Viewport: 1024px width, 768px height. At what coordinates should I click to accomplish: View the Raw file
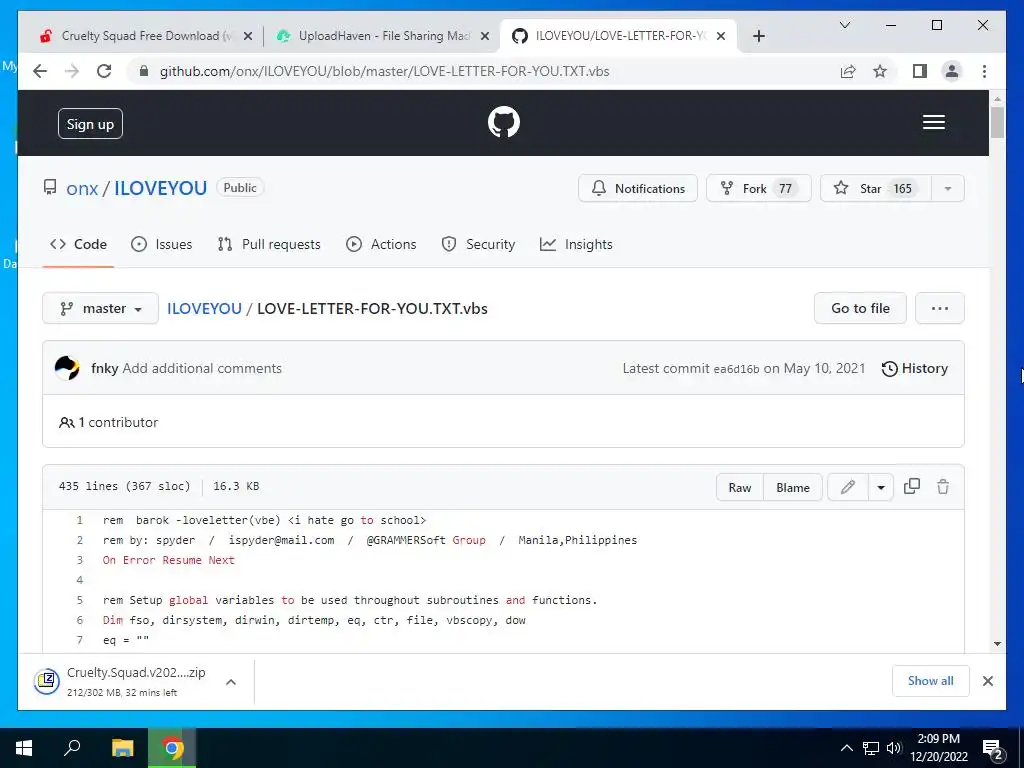point(739,487)
